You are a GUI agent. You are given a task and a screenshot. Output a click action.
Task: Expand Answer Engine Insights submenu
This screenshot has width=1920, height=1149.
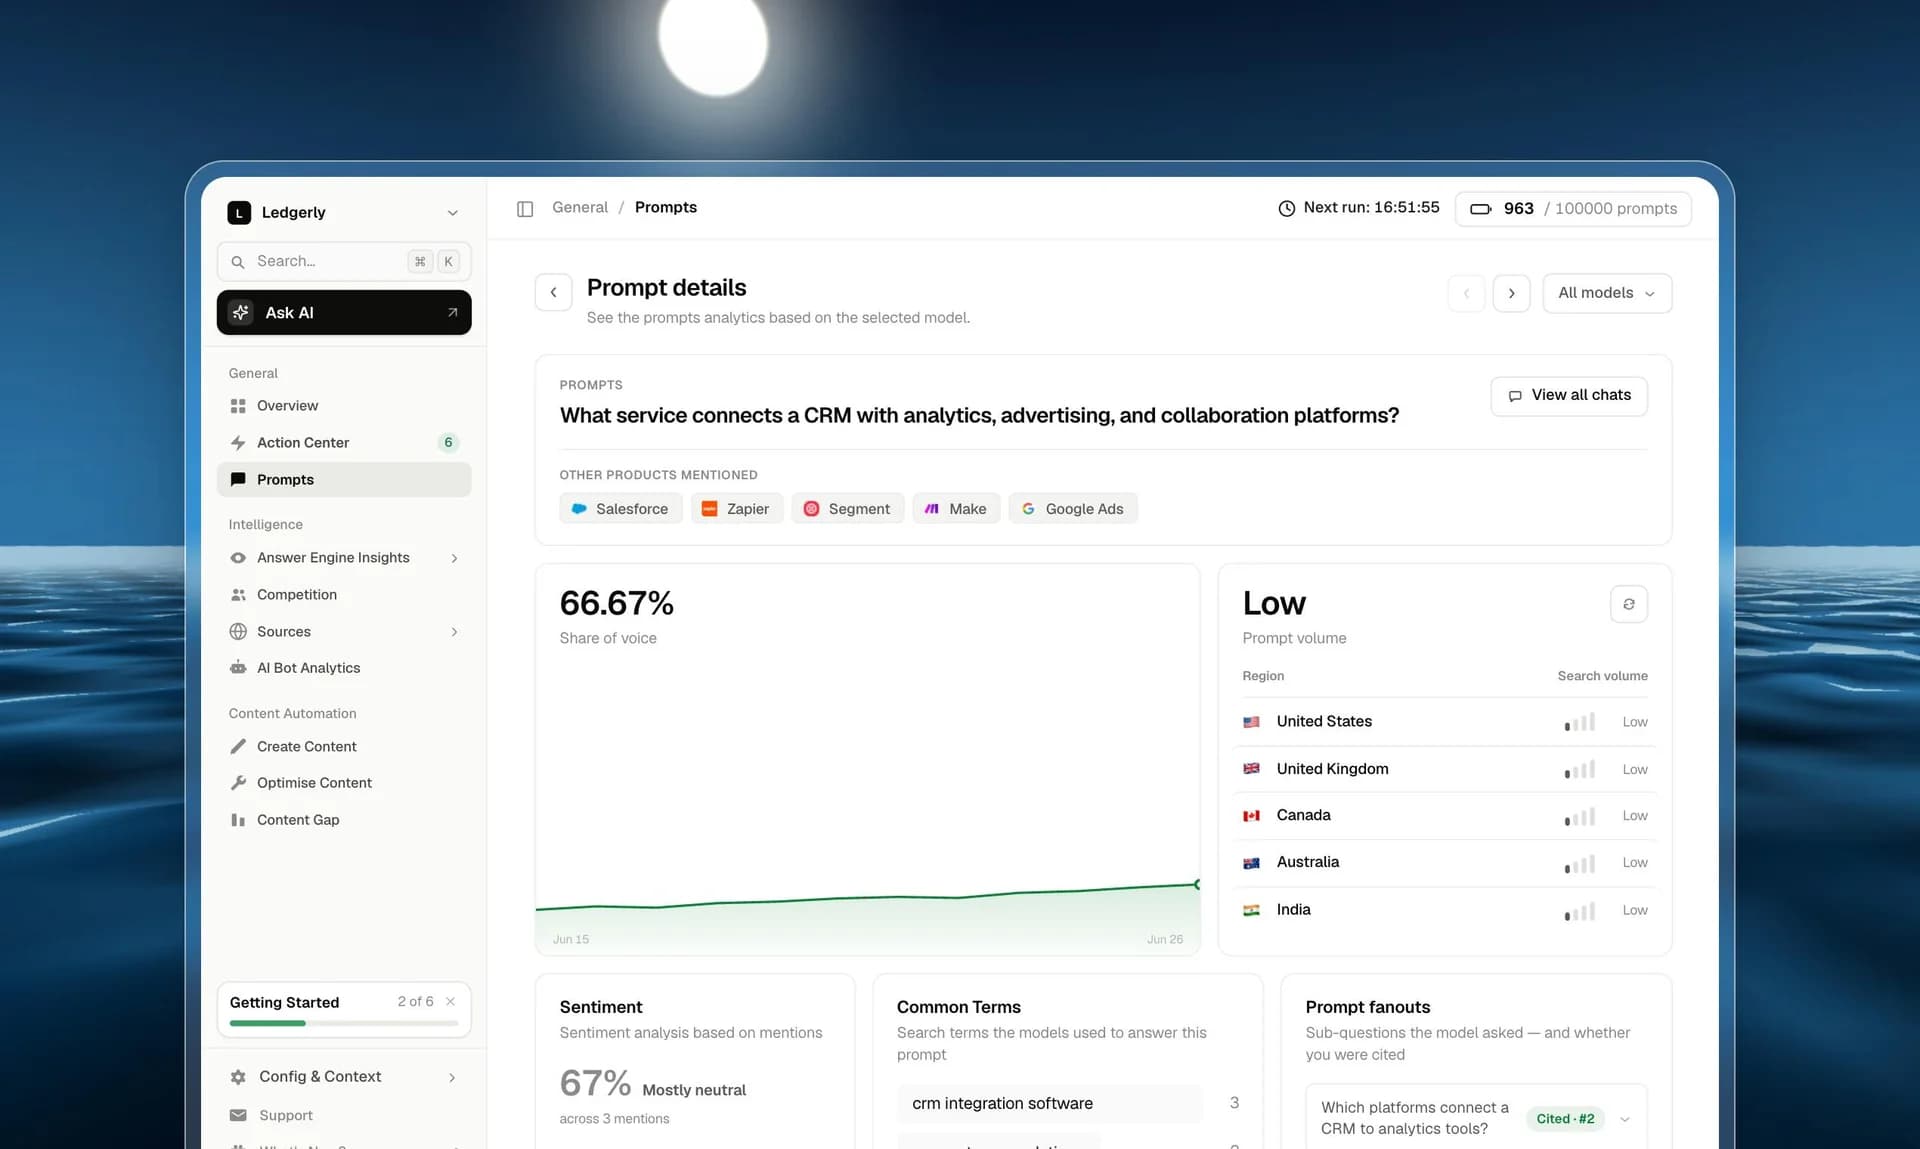[454, 558]
